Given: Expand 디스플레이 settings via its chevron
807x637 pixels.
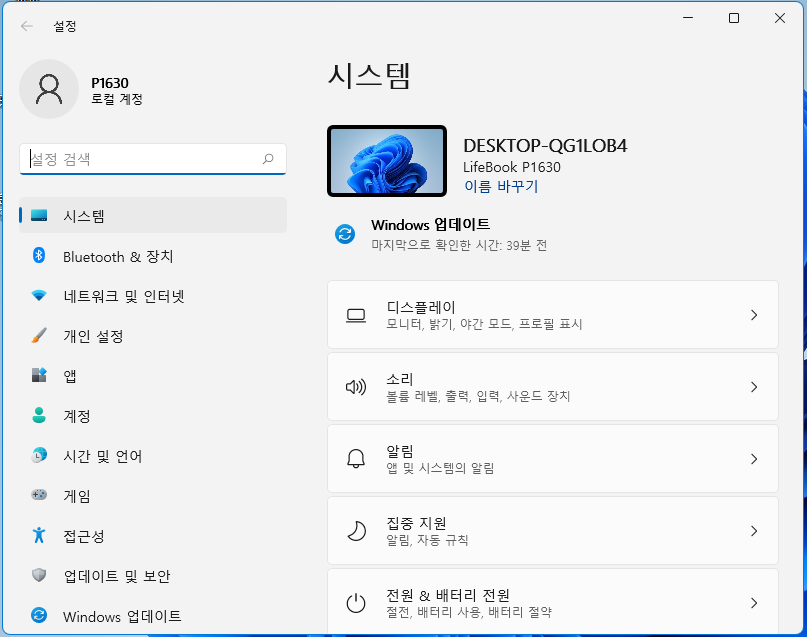Looking at the screenshot, I should pyautogui.click(x=754, y=315).
